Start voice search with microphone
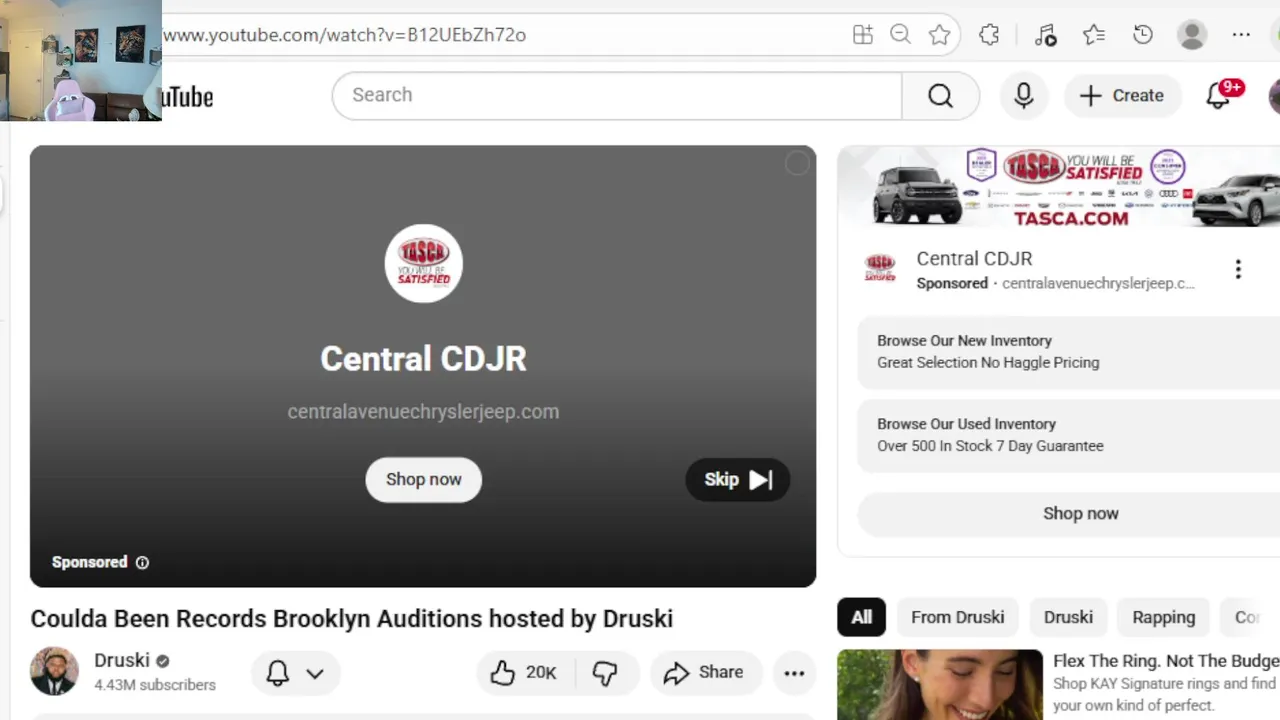1280x720 pixels. [x=1023, y=95]
